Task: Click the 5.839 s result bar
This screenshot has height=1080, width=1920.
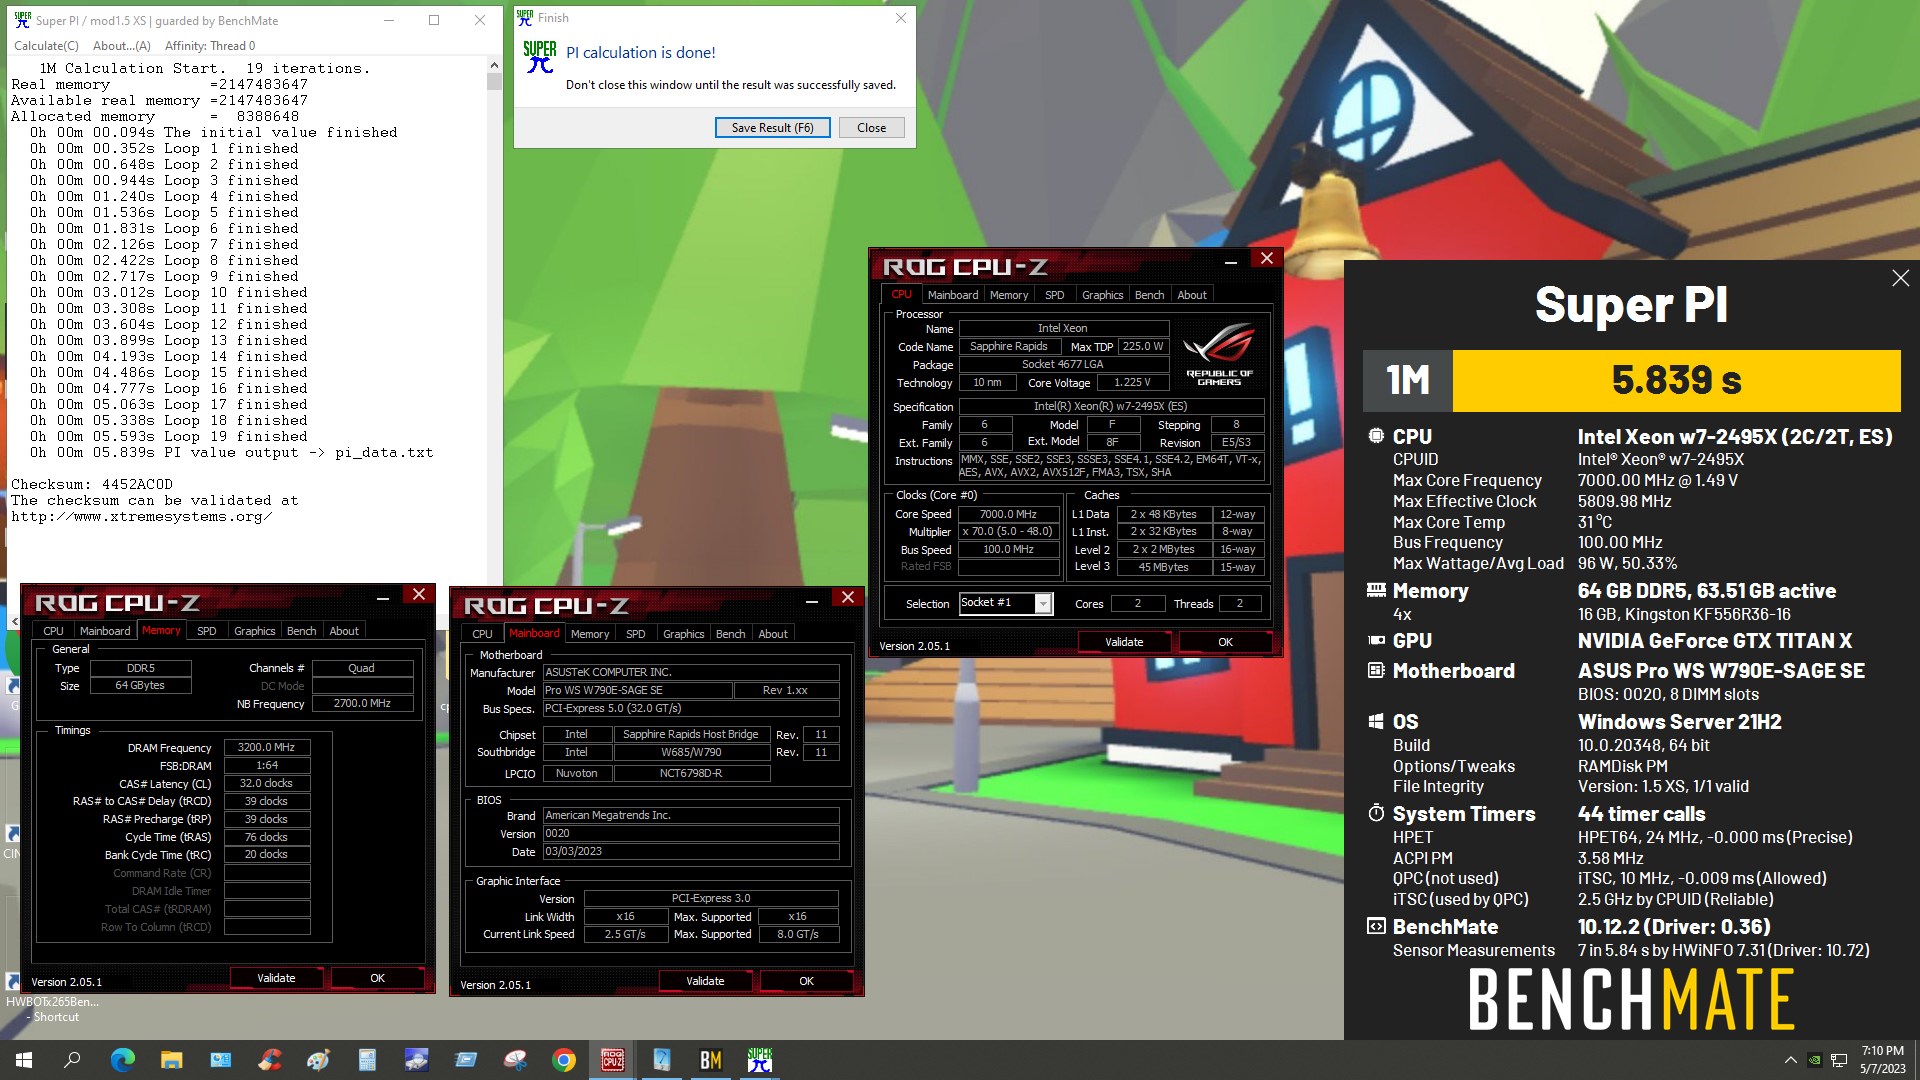Action: point(1676,380)
